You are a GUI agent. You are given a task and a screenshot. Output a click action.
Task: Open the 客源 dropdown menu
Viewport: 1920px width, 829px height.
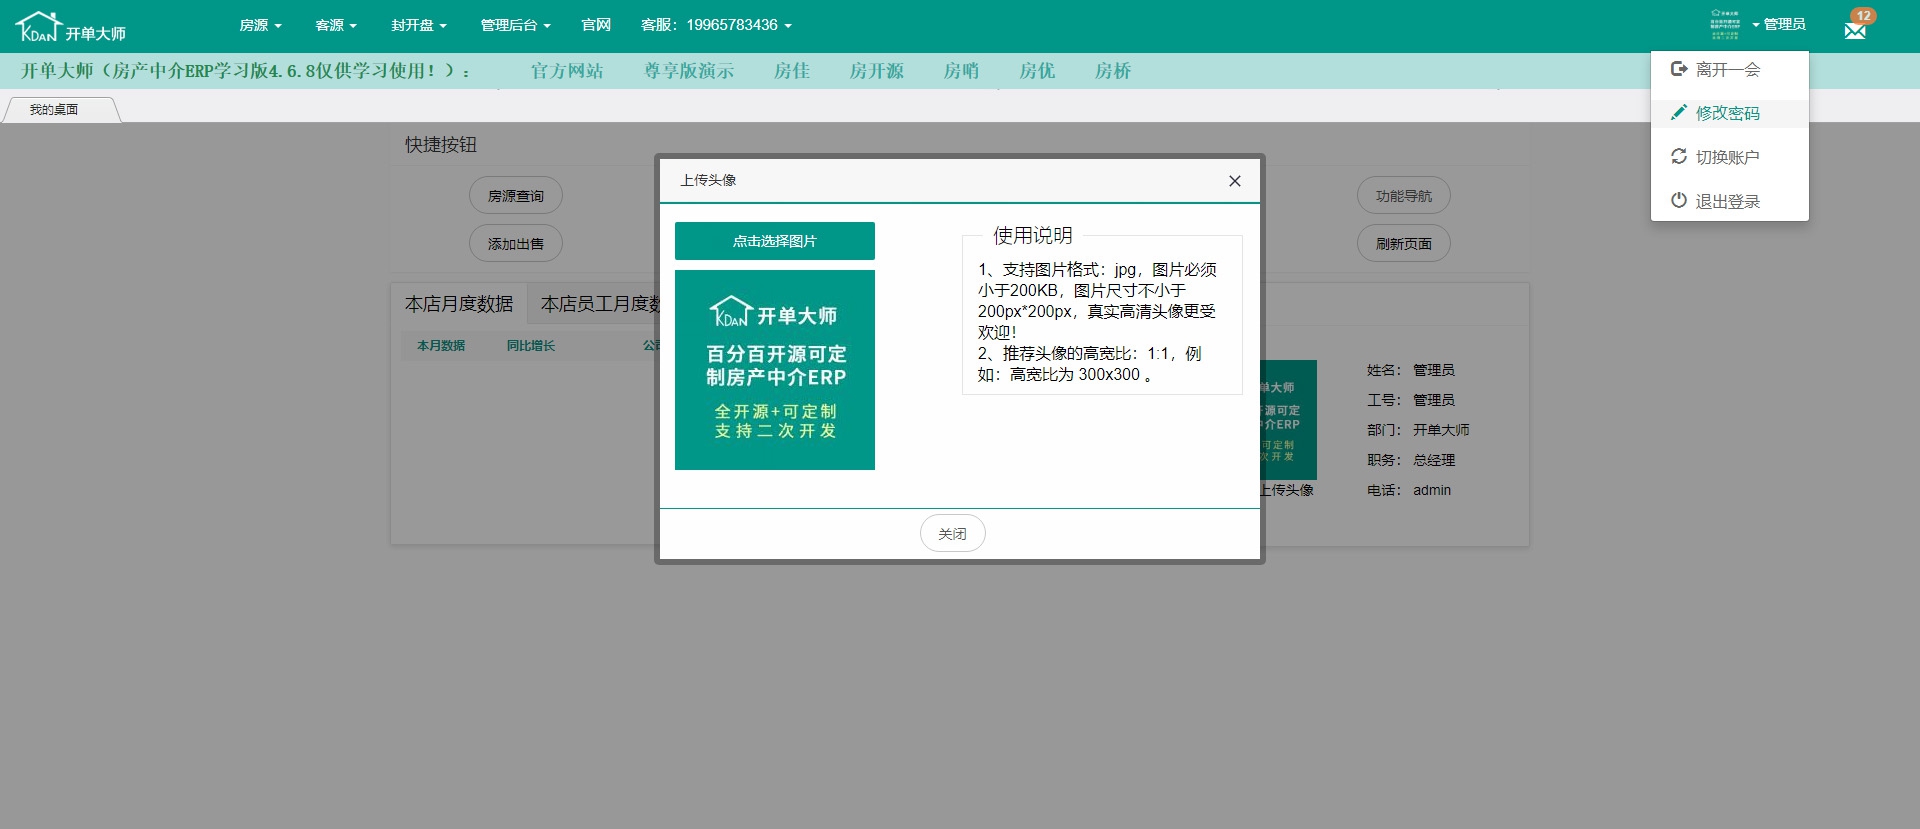pyautogui.click(x=335, y=25)
